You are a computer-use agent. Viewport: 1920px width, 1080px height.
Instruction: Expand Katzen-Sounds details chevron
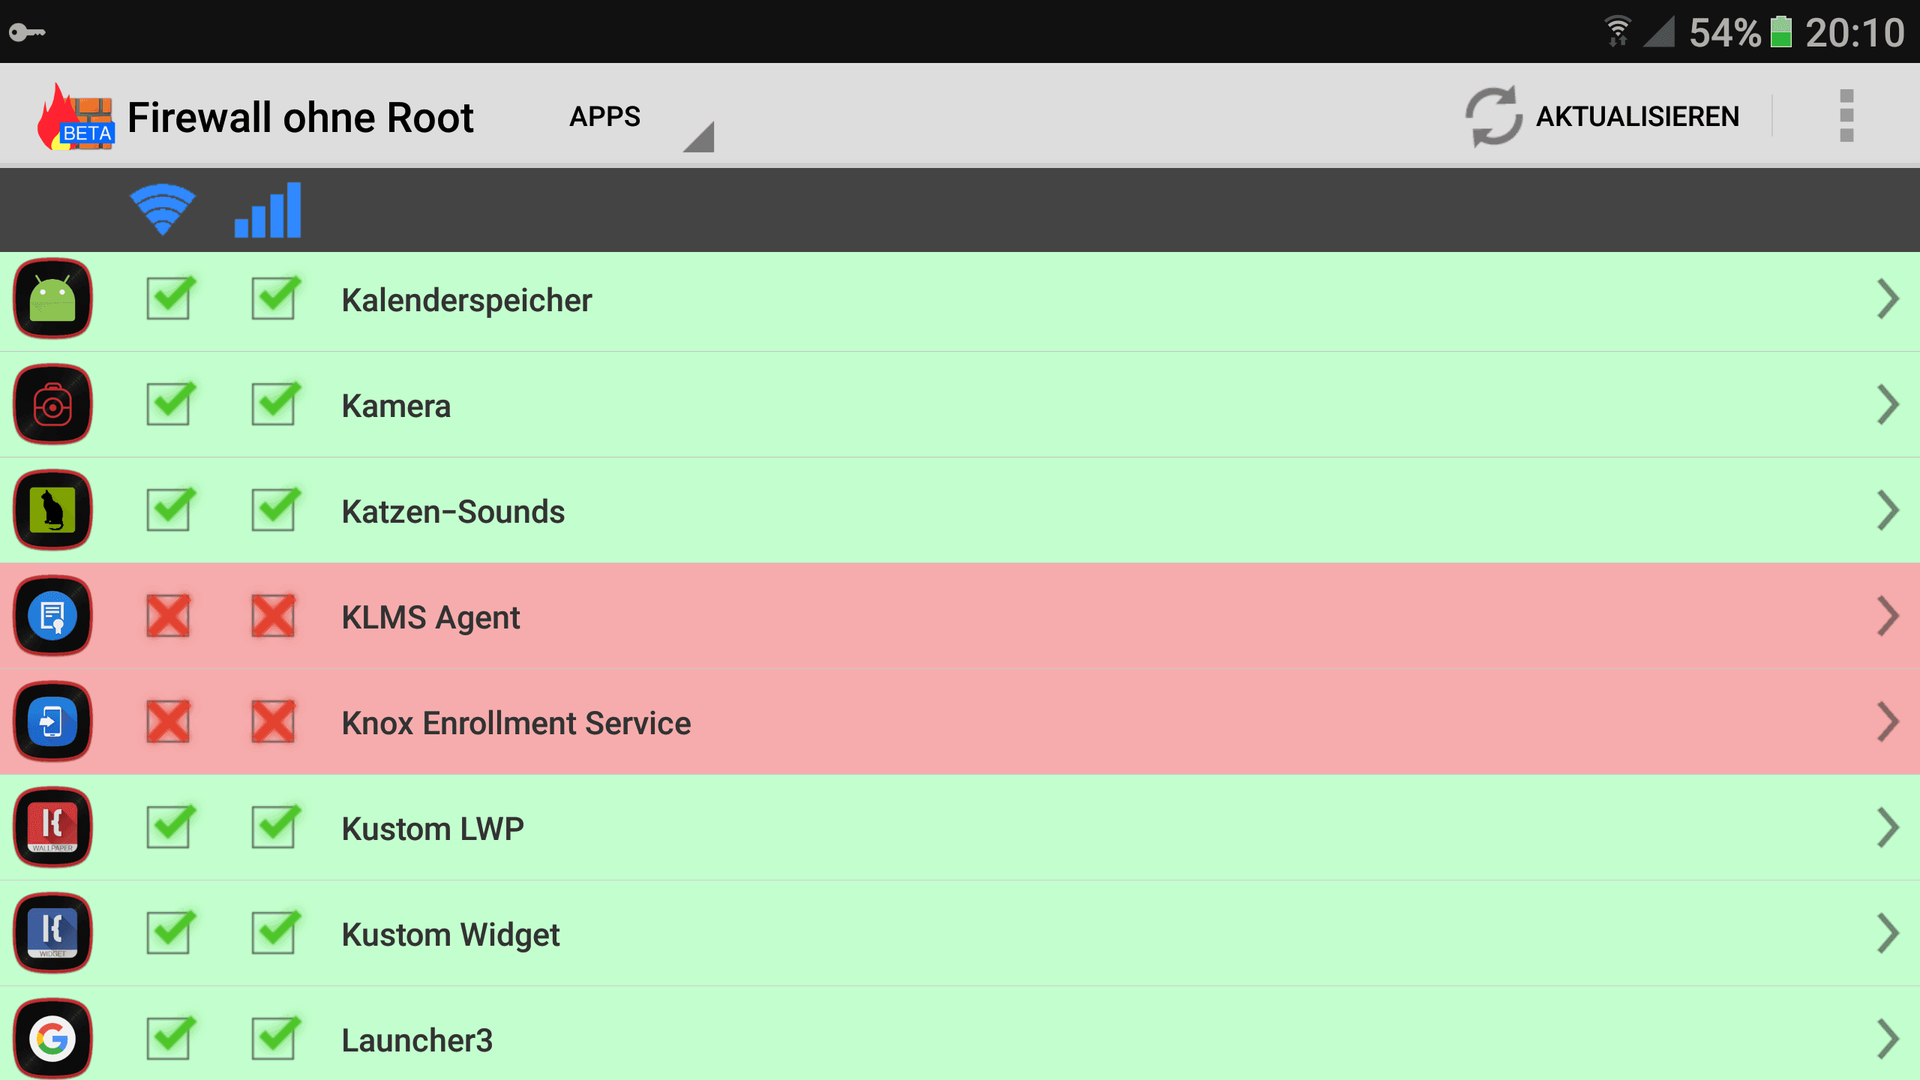click(1887, 511)
